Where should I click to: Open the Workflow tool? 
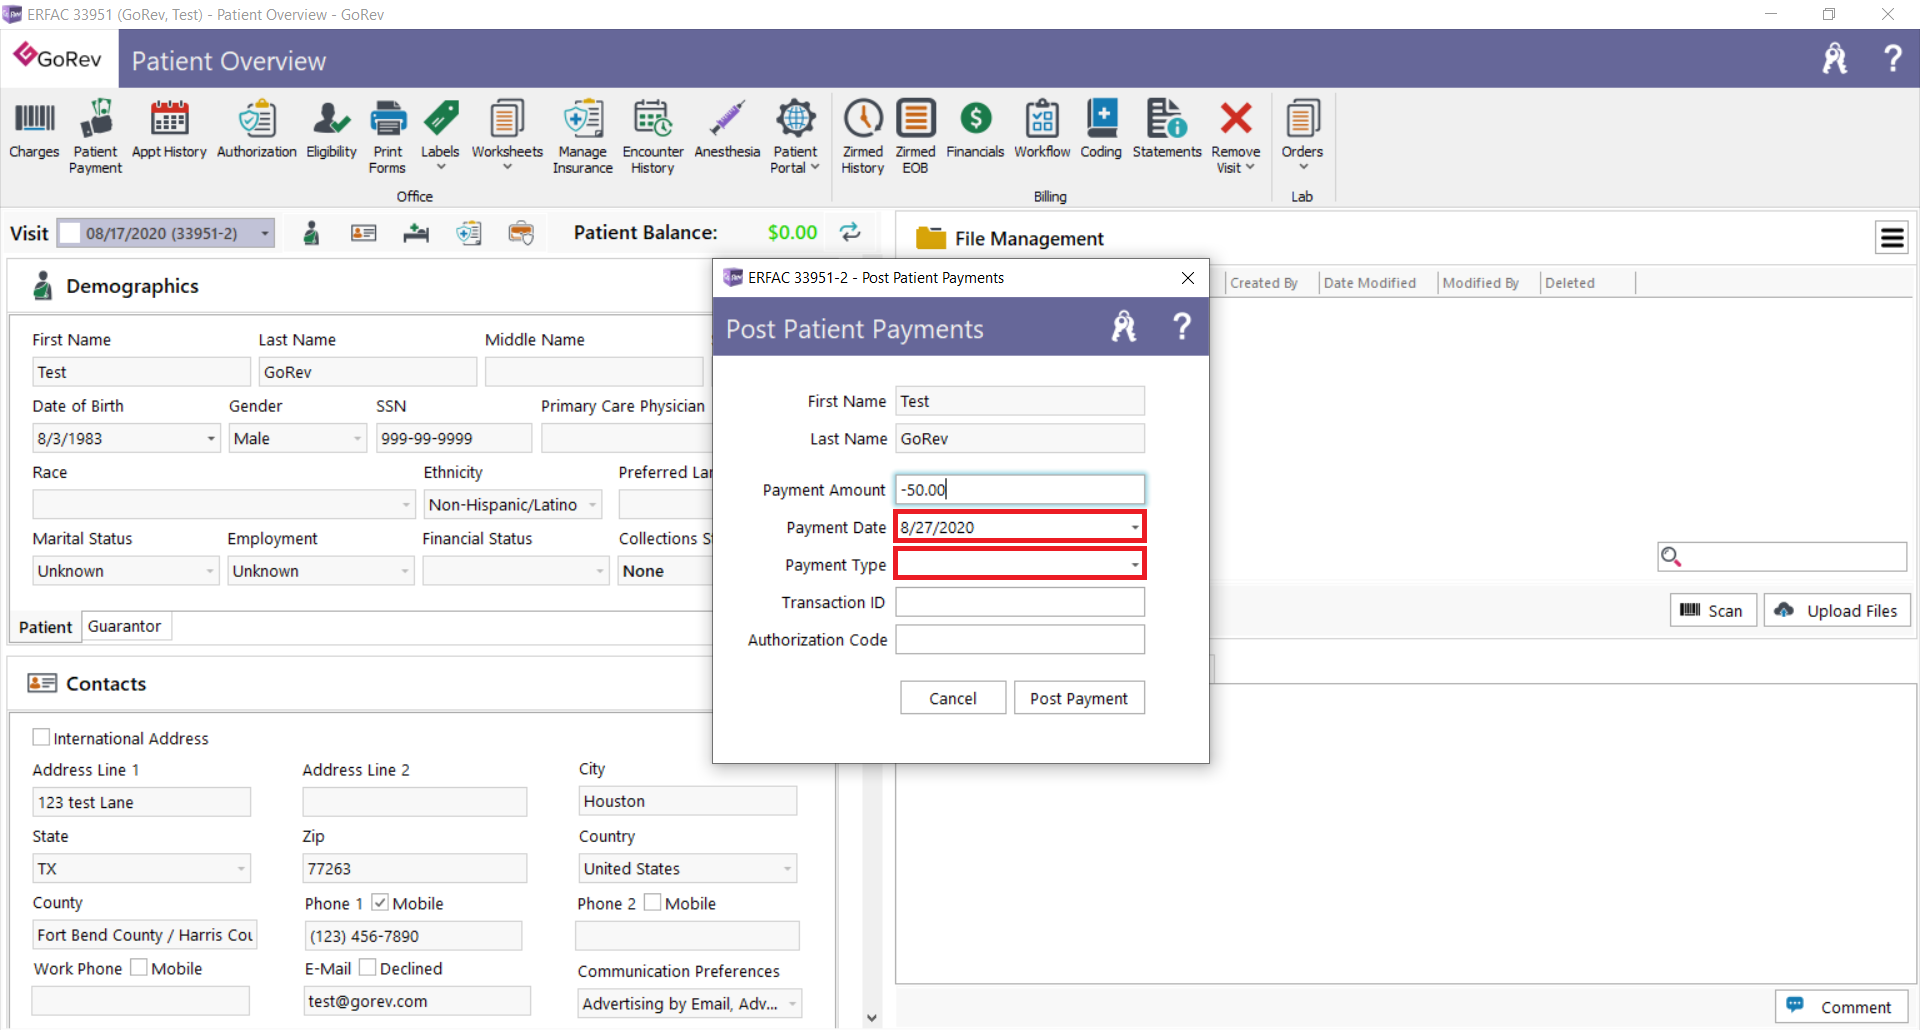[x=1042, y=130]
